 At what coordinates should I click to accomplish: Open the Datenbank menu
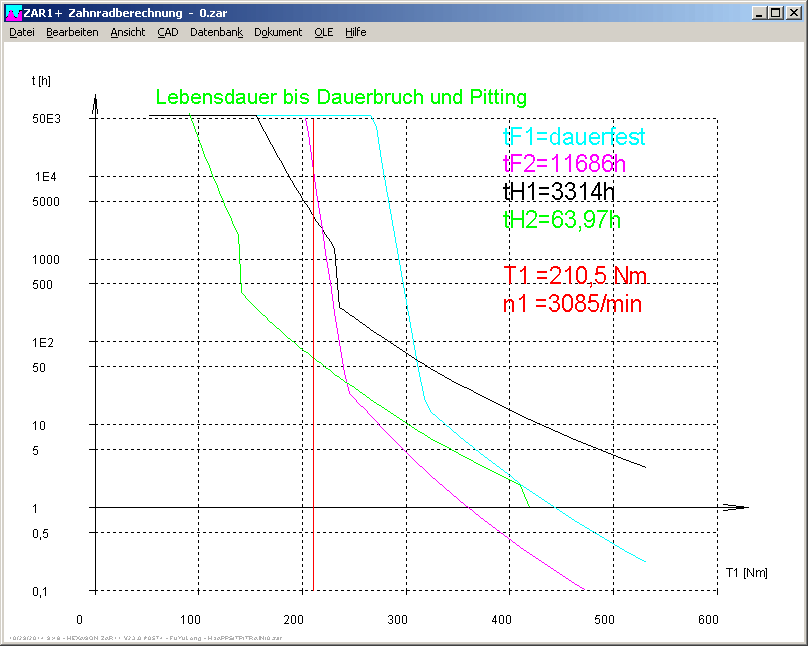point(216,32)
